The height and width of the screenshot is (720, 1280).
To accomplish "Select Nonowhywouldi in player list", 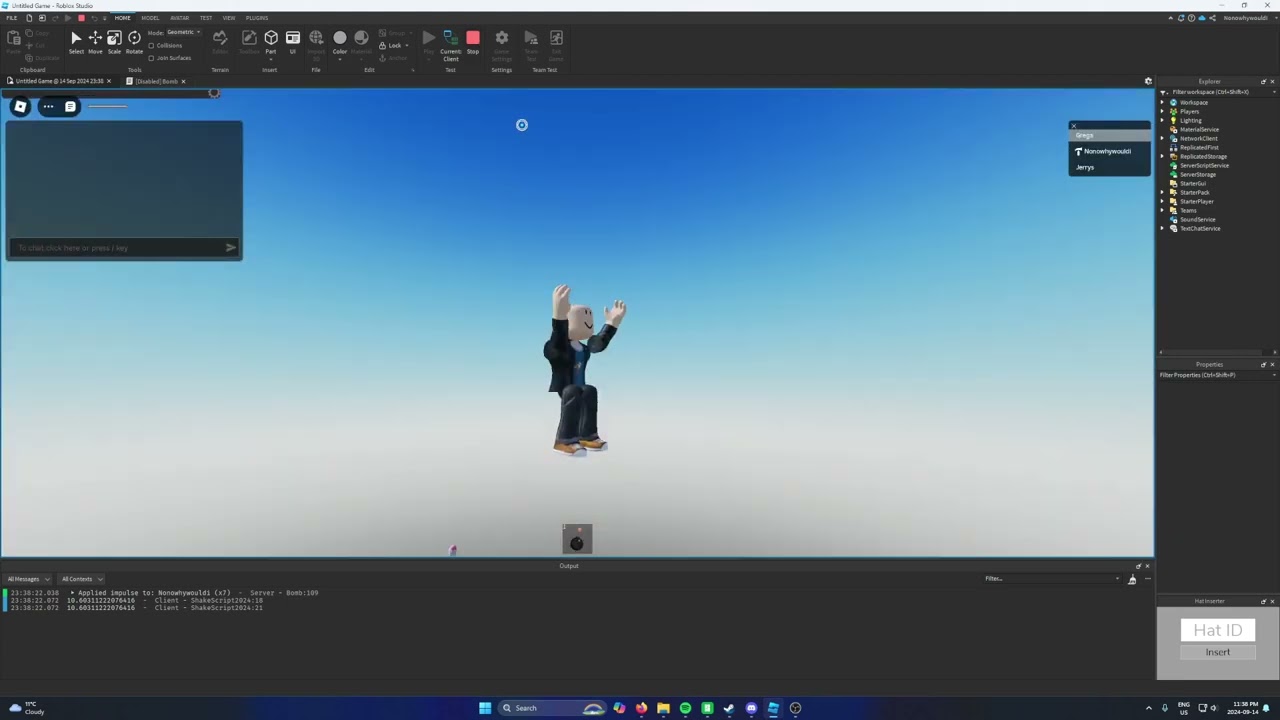I will coord(1110,151).
